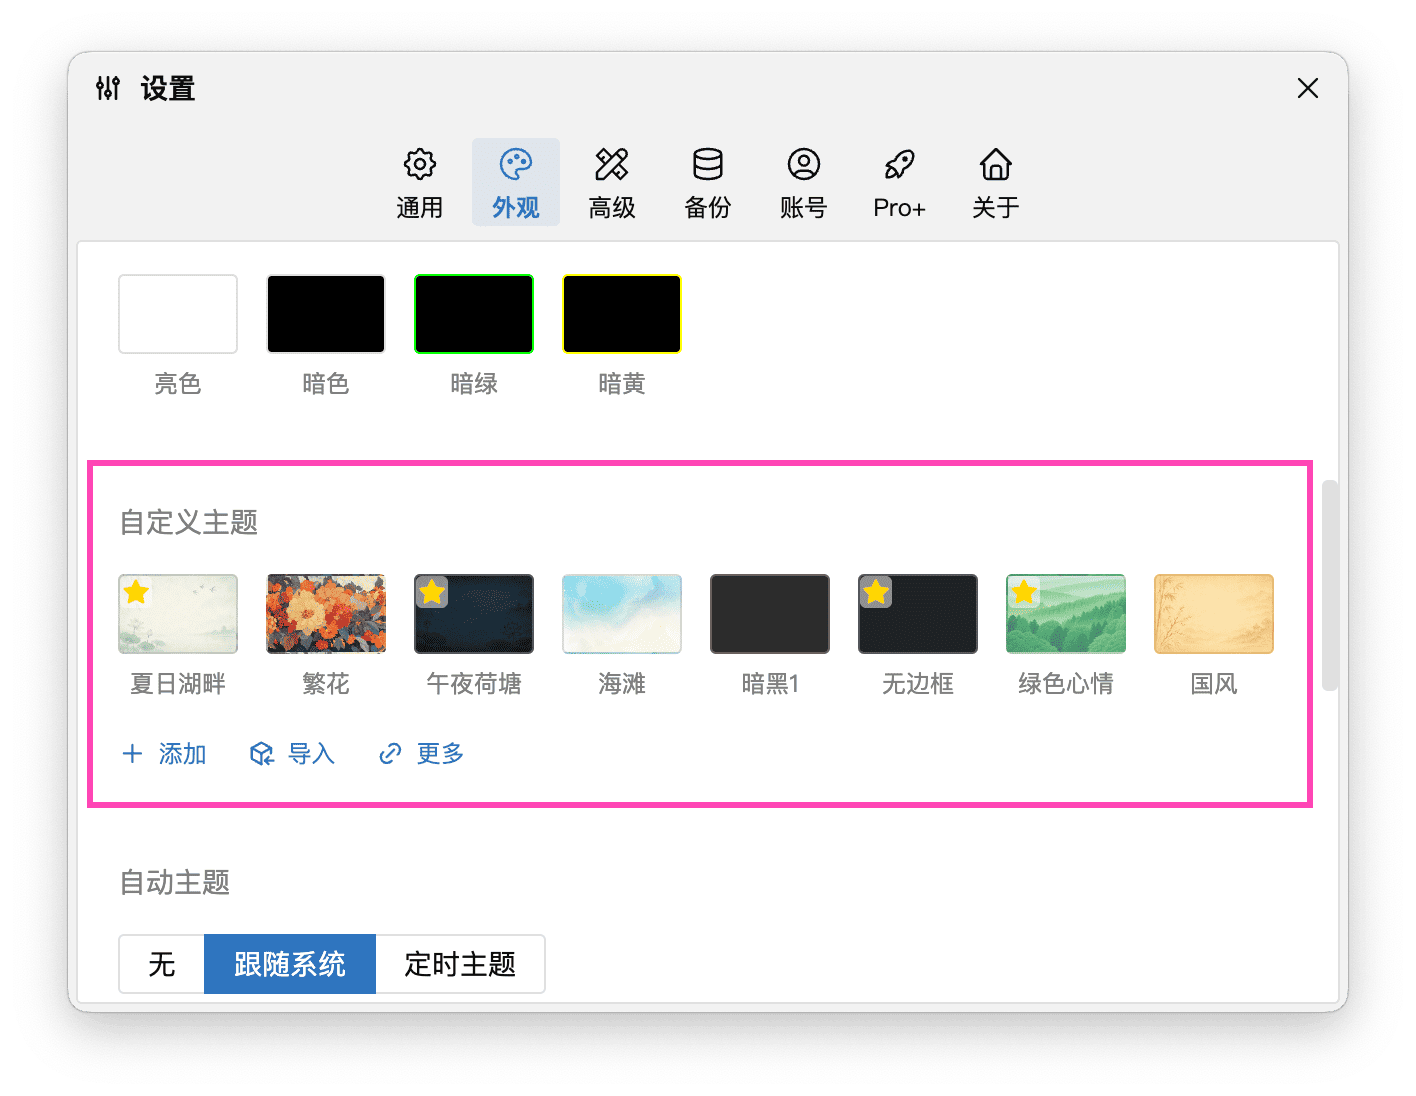Open the 通用 general settings tab
The height and width of the screenshot is (1096, 1416).
[420, 183]
